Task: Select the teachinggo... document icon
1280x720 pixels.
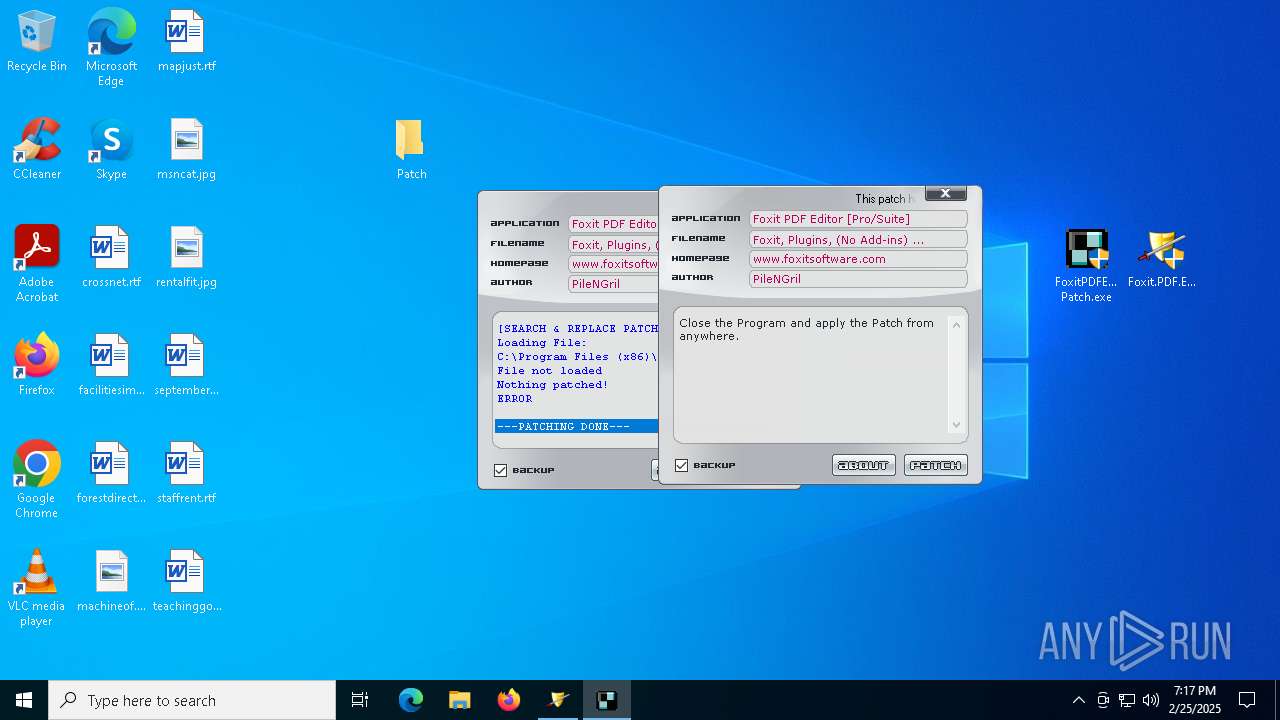Action: coord(186,581)
